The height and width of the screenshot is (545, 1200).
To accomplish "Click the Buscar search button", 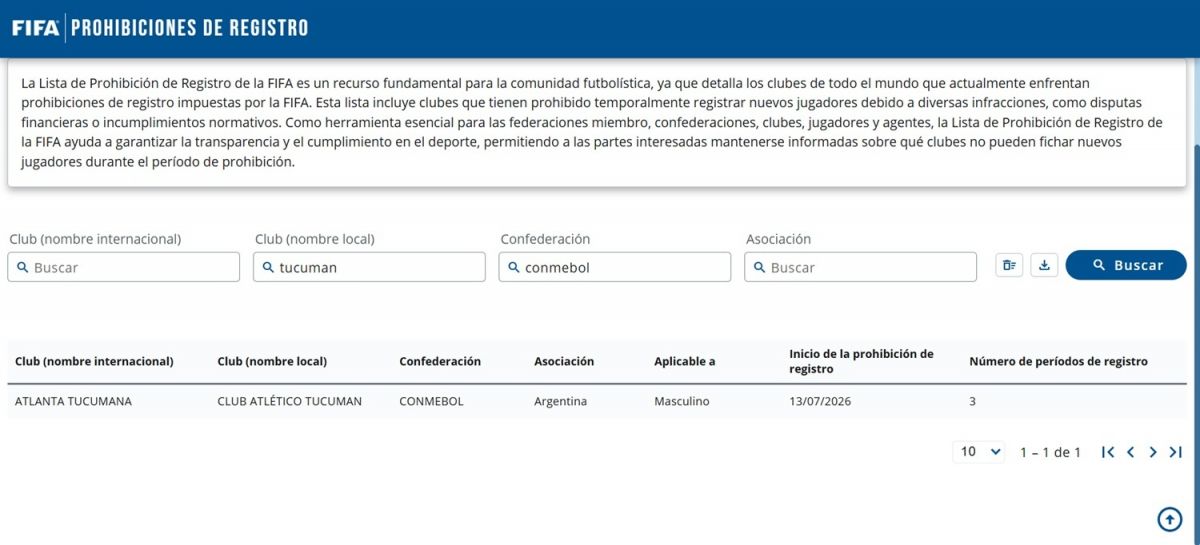I will (x=1126, y=265).
